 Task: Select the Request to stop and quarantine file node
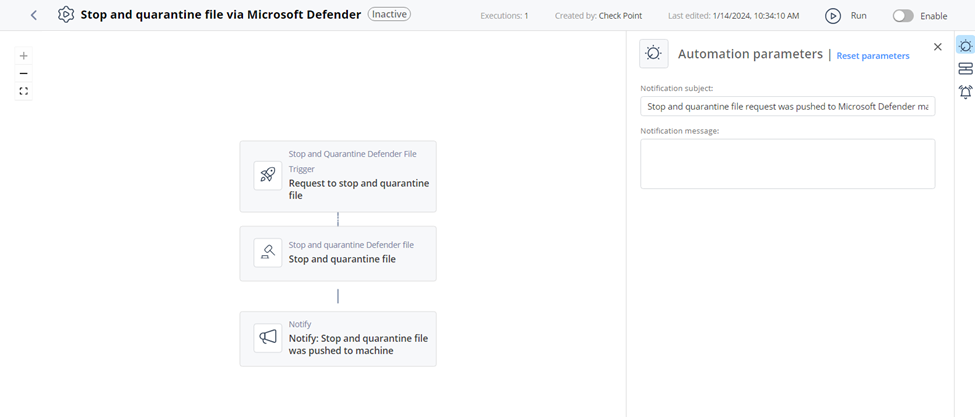click(x=338, y=176)
